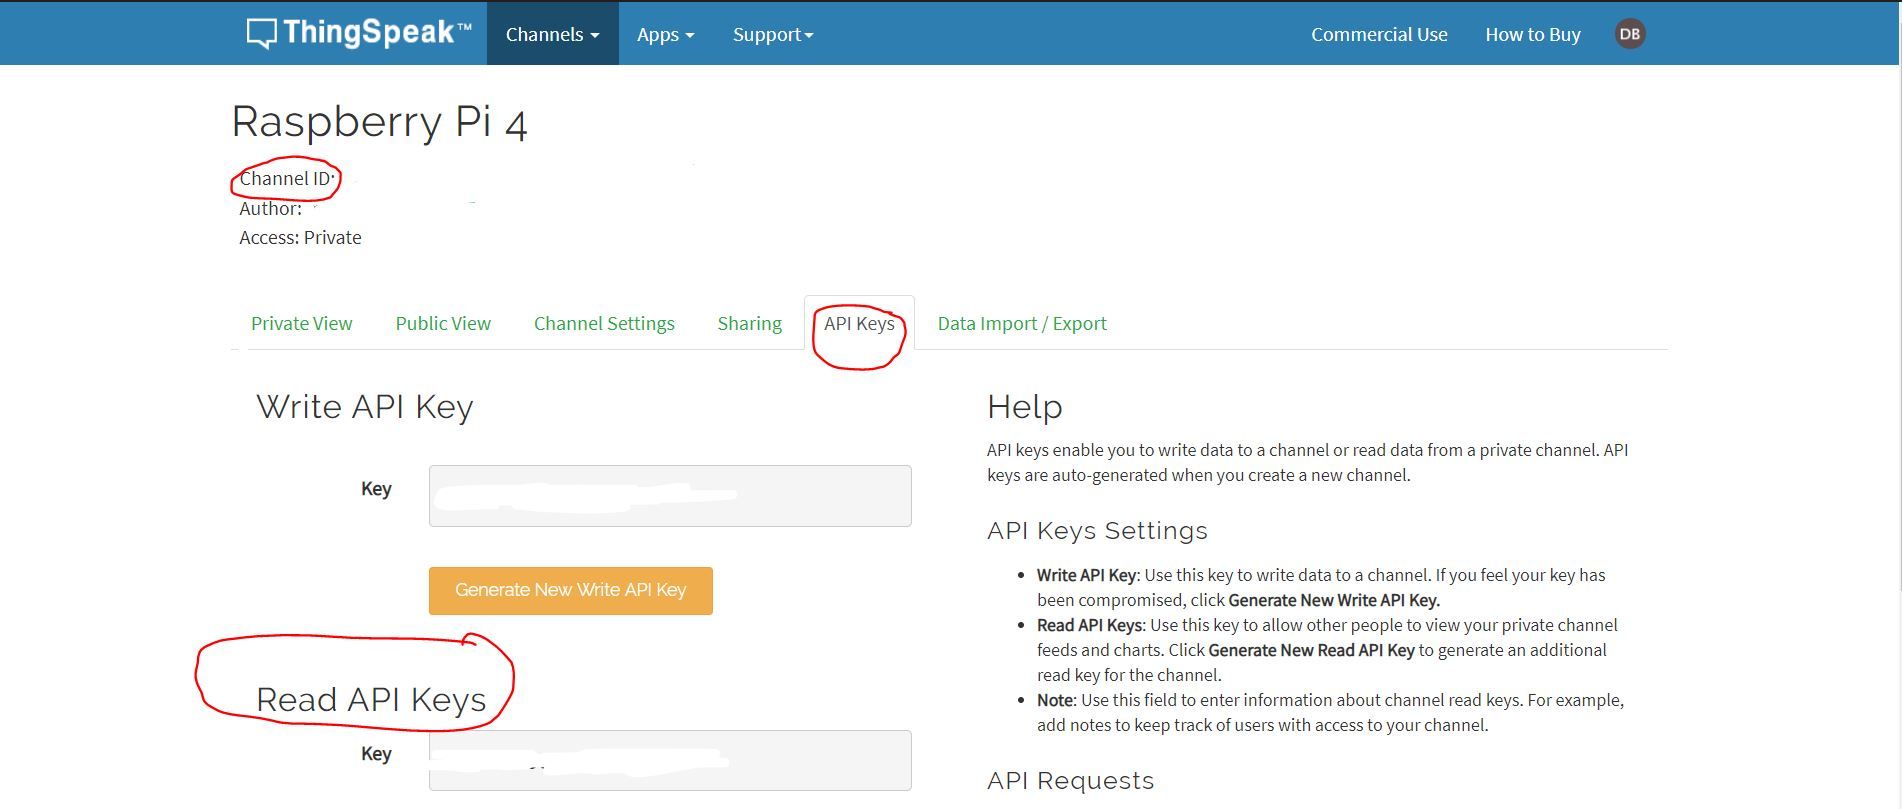Click the API Requests heading
1902x809 pixels.
click(1070, 781)
